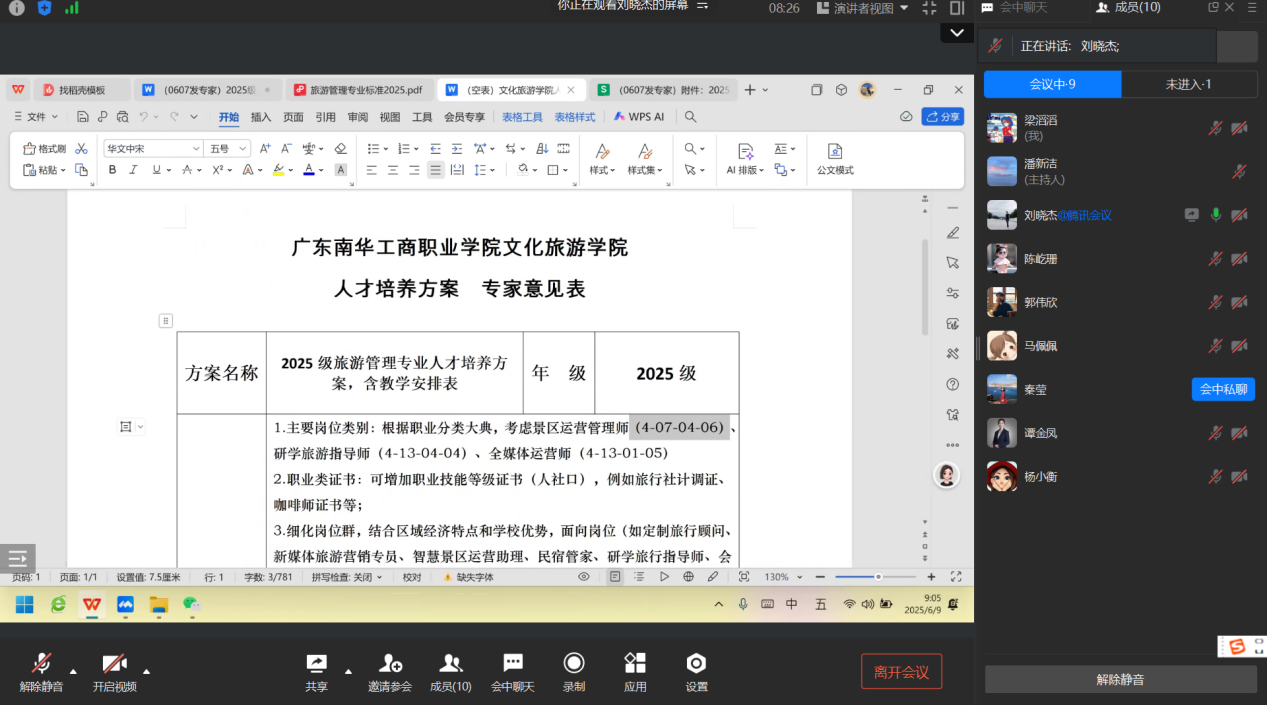Viewport: 1267px width, 705px height.
Task: Open 设置 settings in meeting toolbar
Action: (x=696, y=664)
